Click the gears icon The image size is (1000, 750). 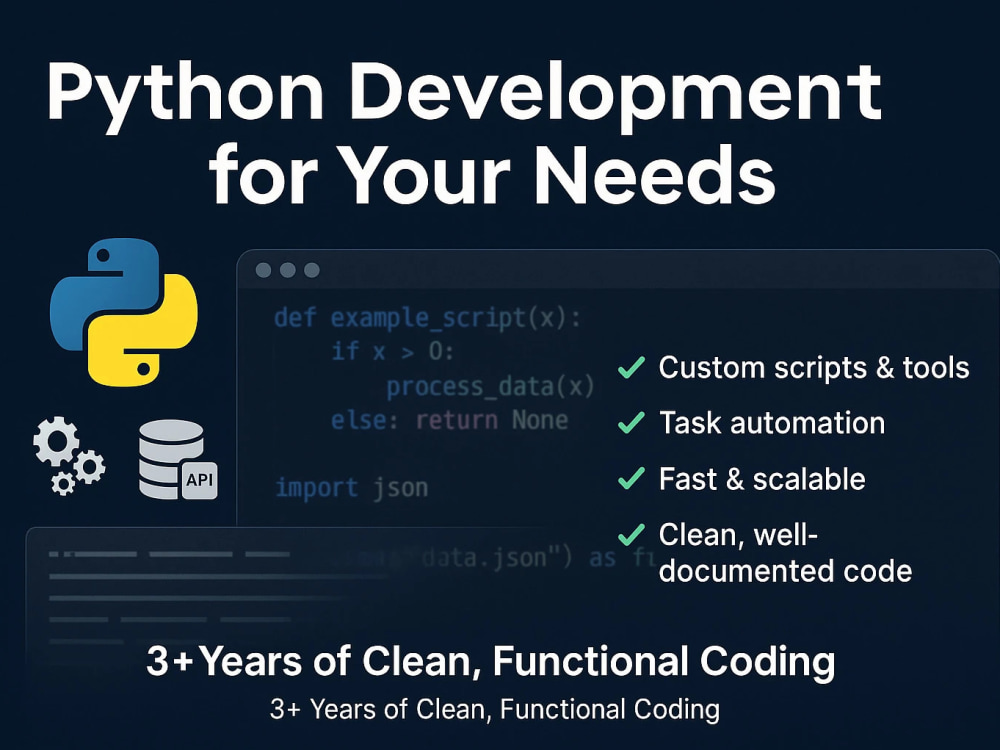coord(70,456)
